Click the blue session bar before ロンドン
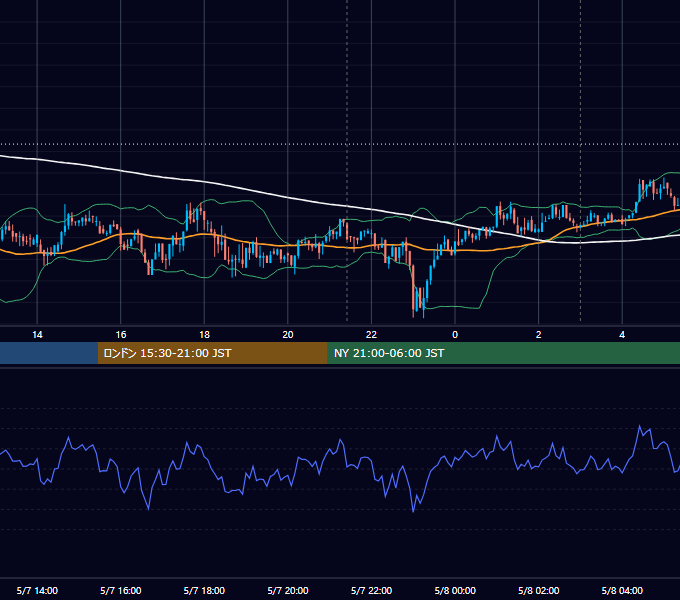The image size is (680, 600). click(49, 353)
